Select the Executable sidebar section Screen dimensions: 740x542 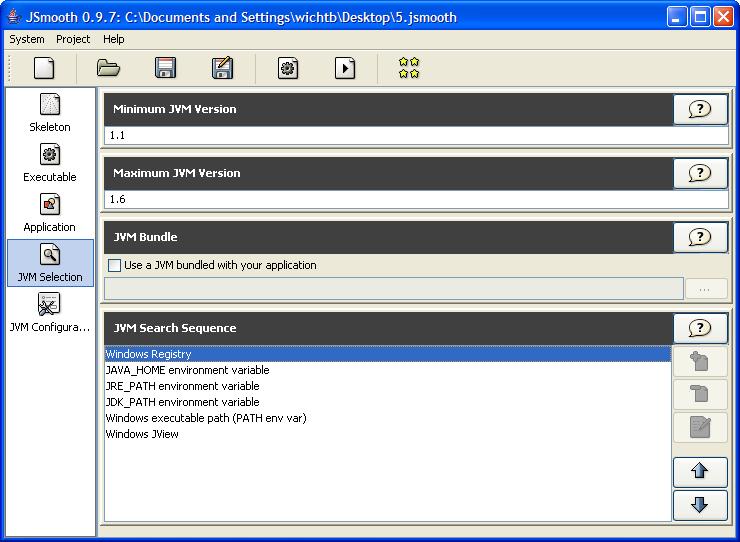point(50,162)
